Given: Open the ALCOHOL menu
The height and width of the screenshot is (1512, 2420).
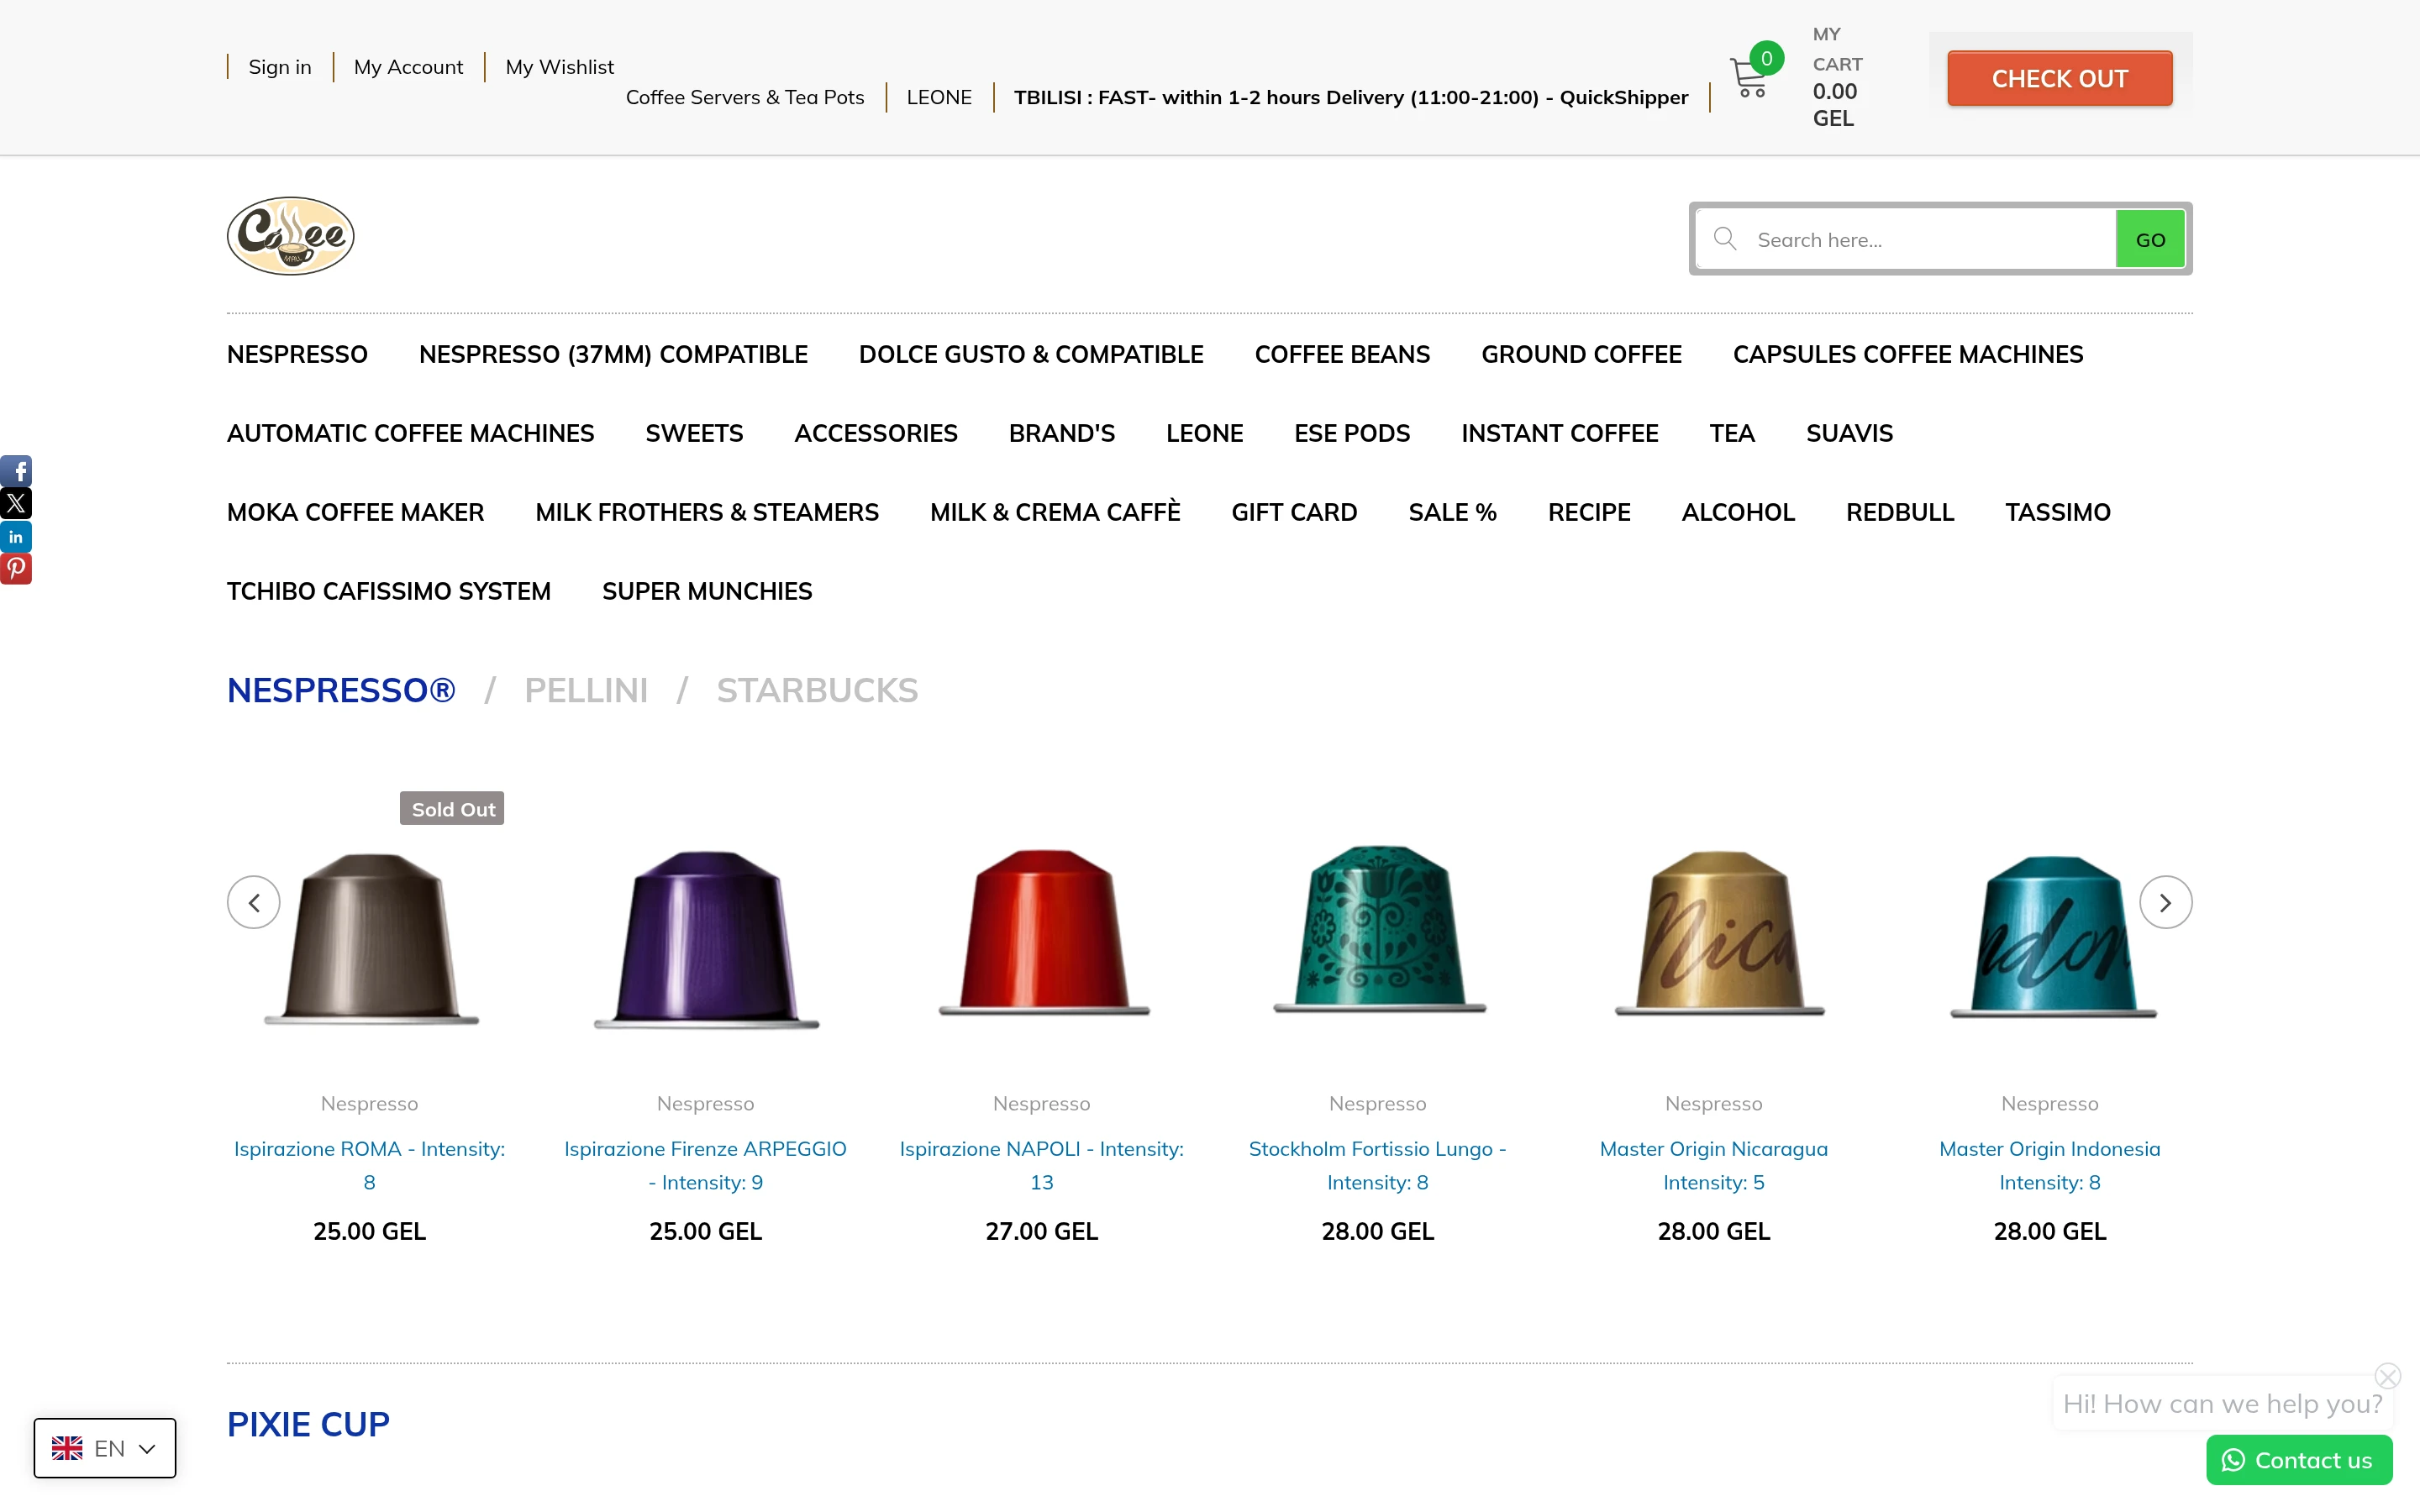Looking at the screenshot, I should pyautogui.click(x=1738, y=512).
